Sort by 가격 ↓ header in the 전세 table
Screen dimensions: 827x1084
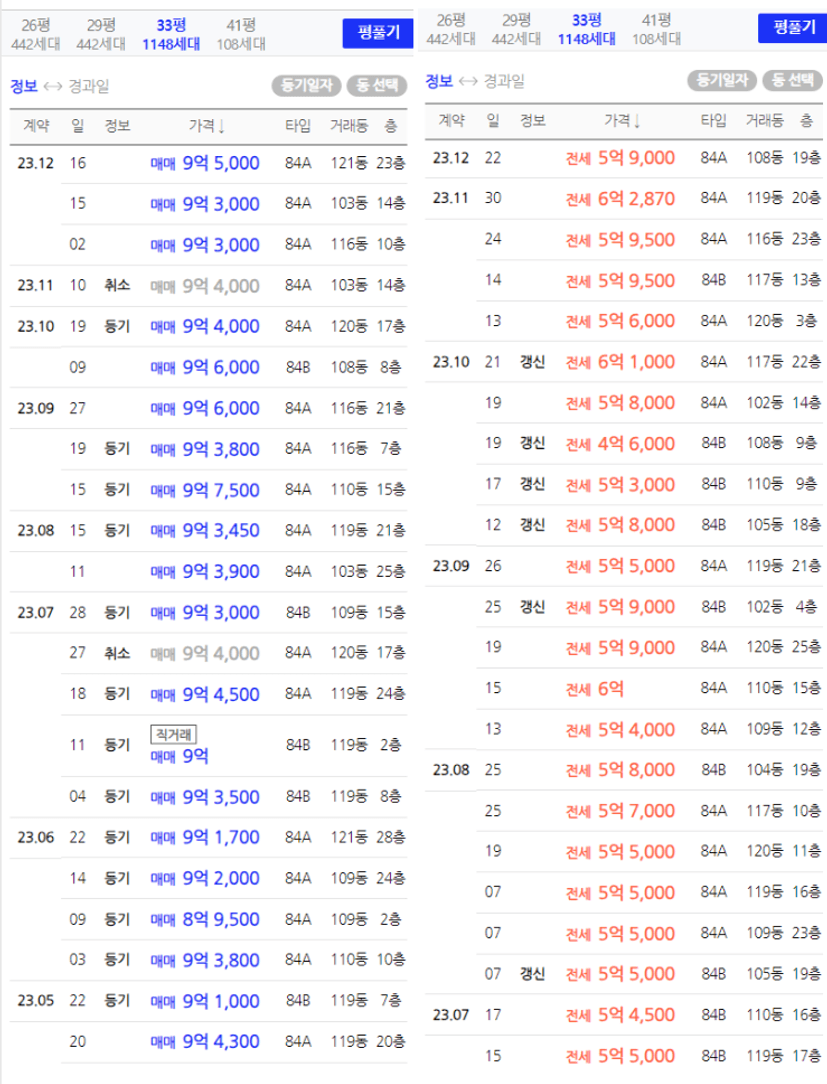[x=622, y=121]
